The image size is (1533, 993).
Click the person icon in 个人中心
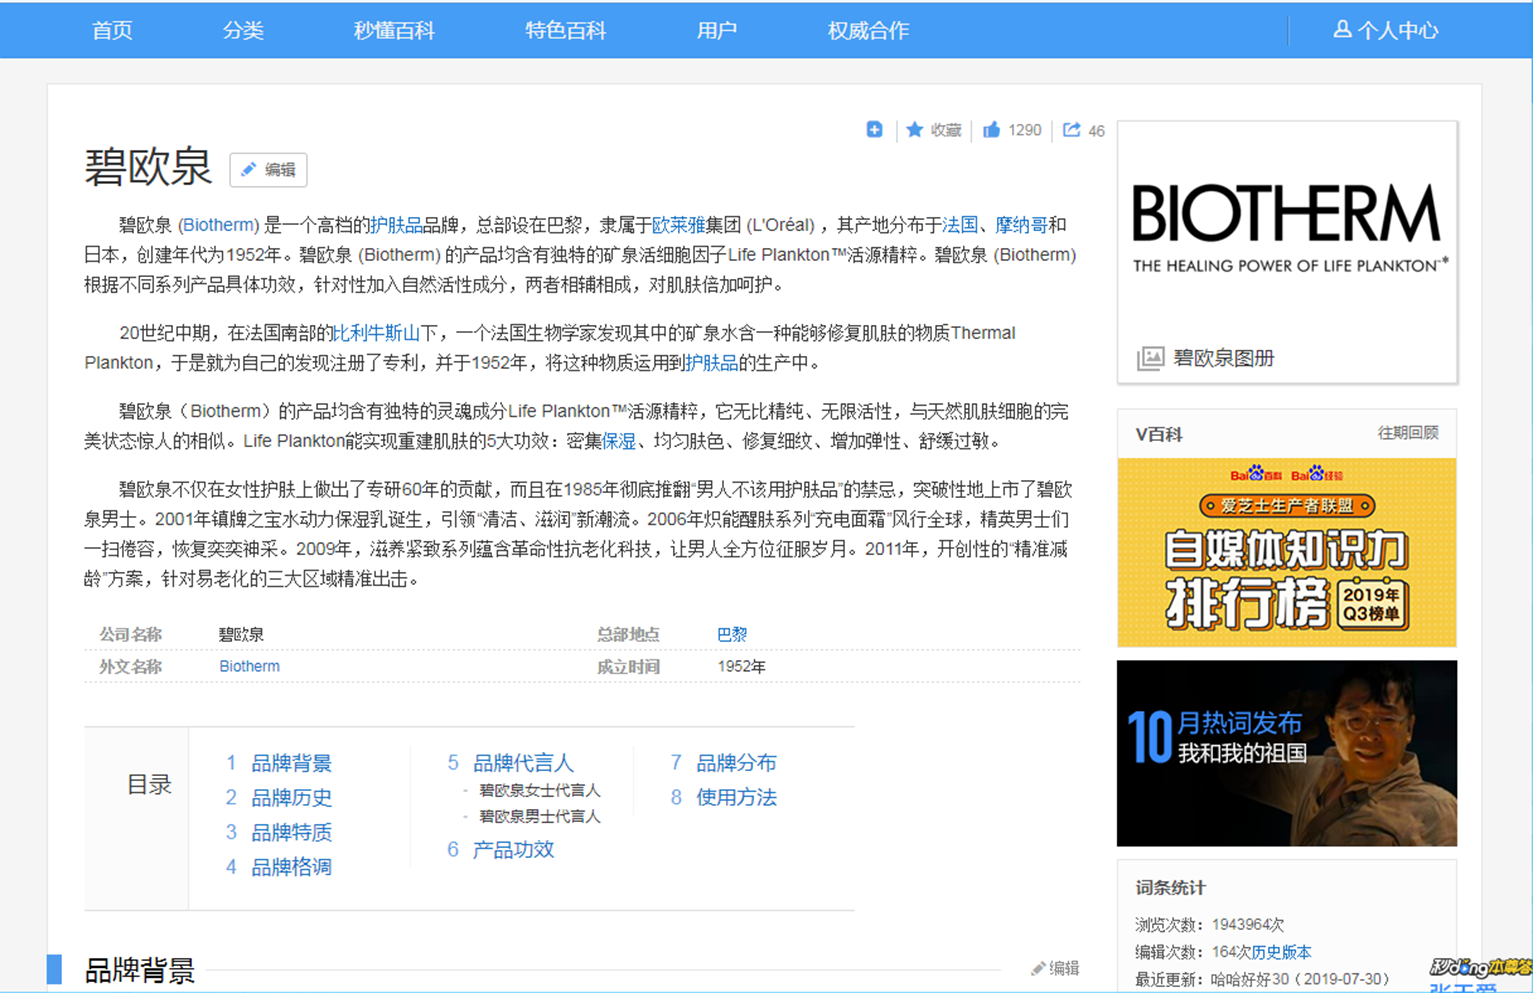click(1342, 30)
